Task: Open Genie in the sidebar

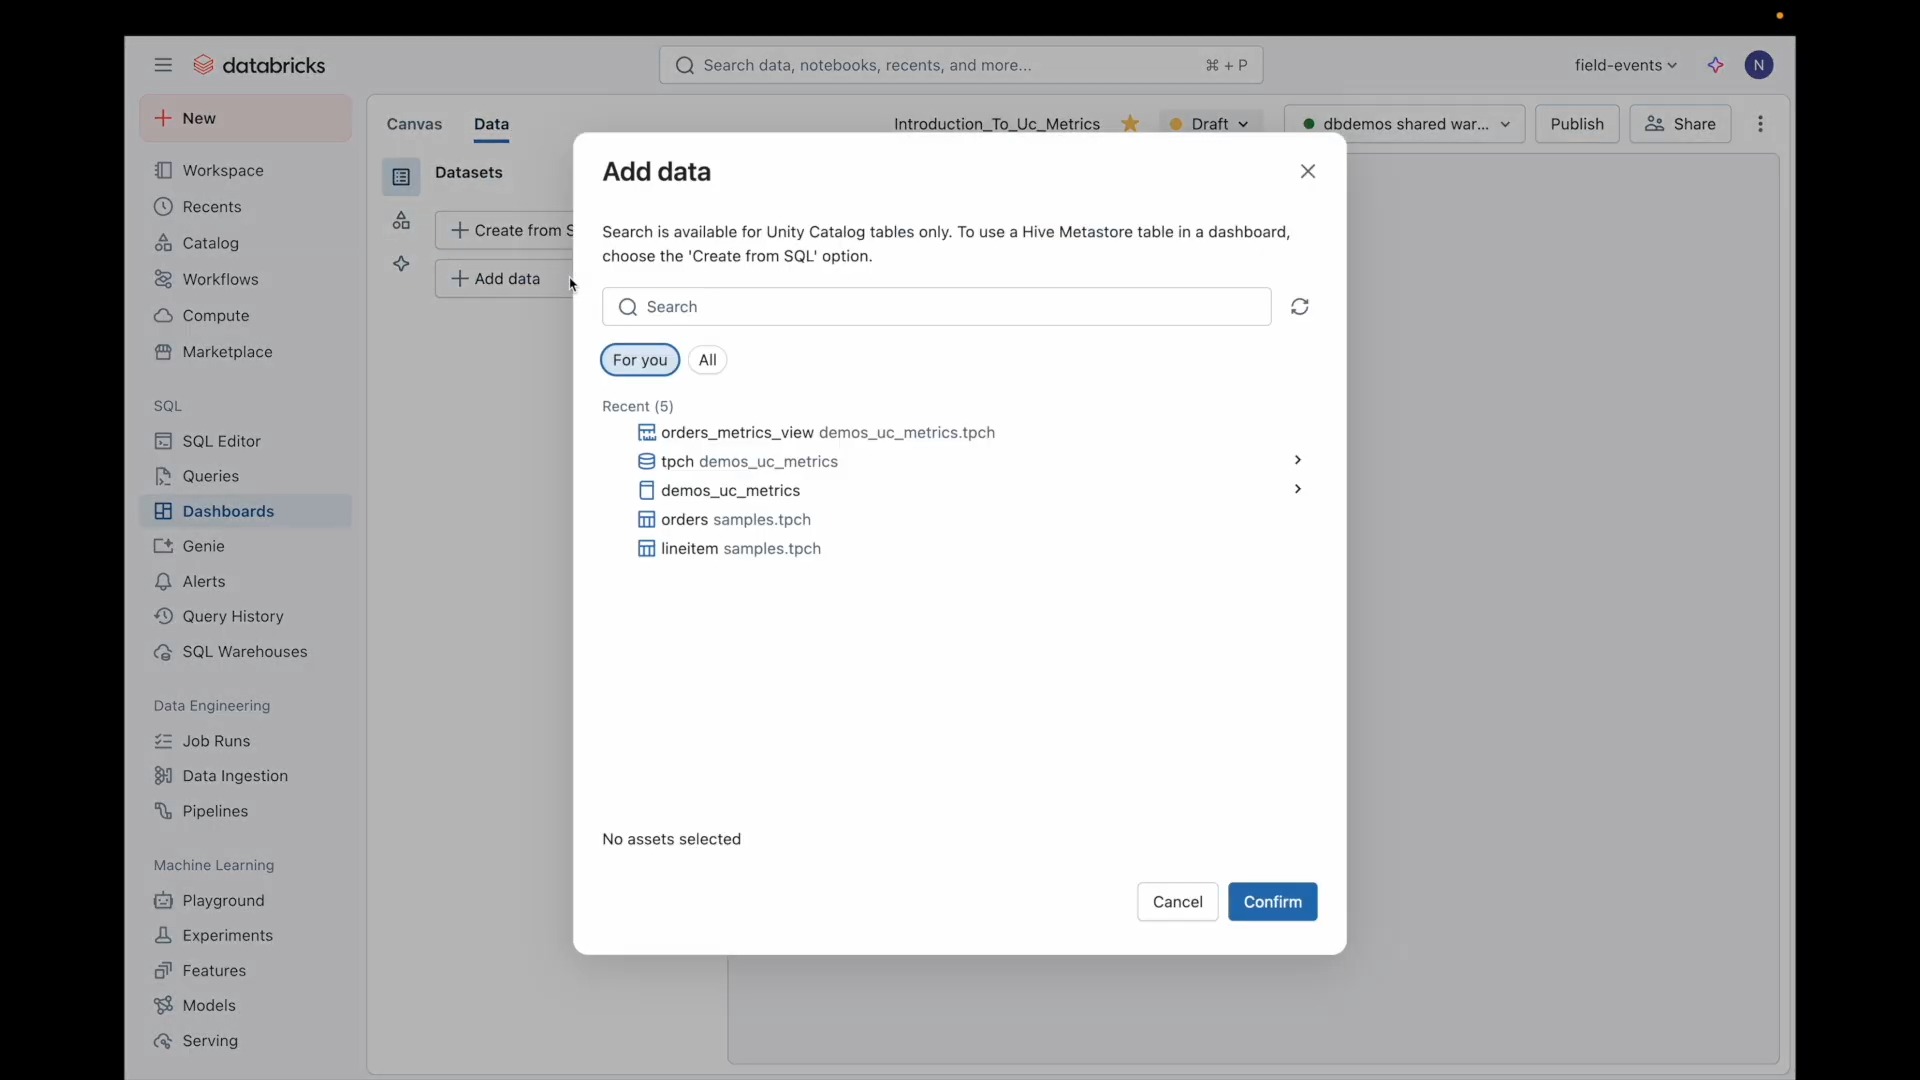Action: click(x=246, y=546)
